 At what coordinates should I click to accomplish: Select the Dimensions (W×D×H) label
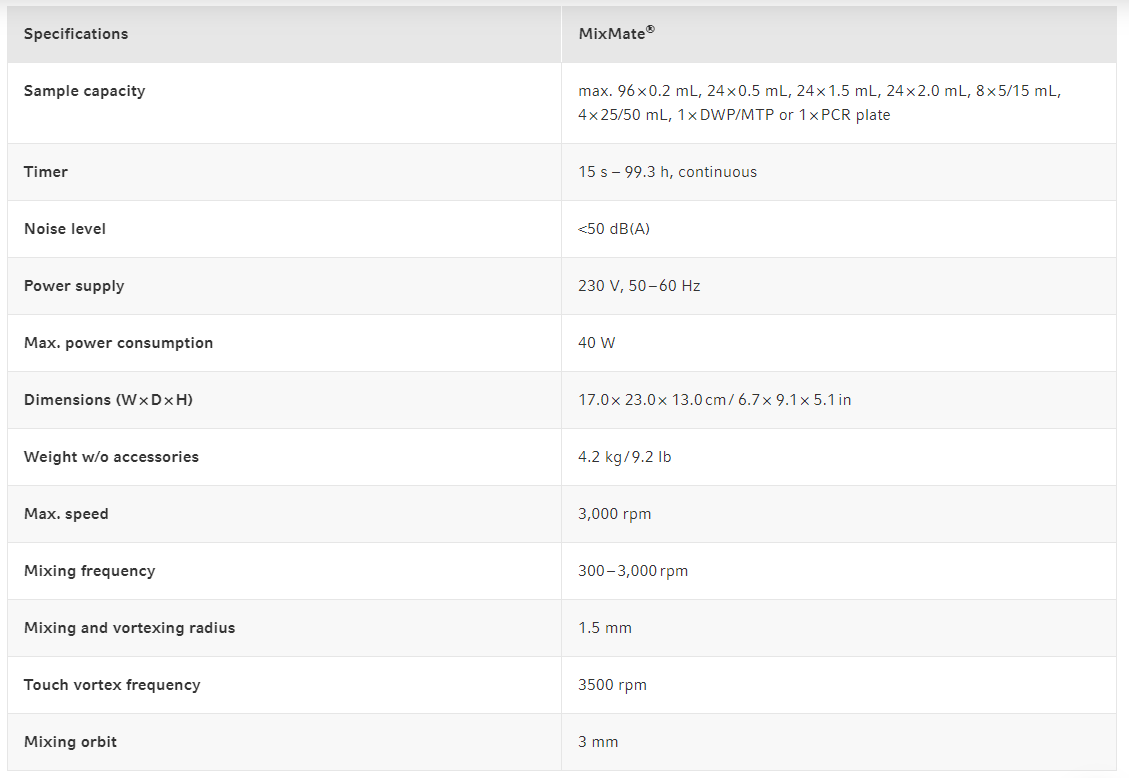pyautogui.click(x=109, y=400)
